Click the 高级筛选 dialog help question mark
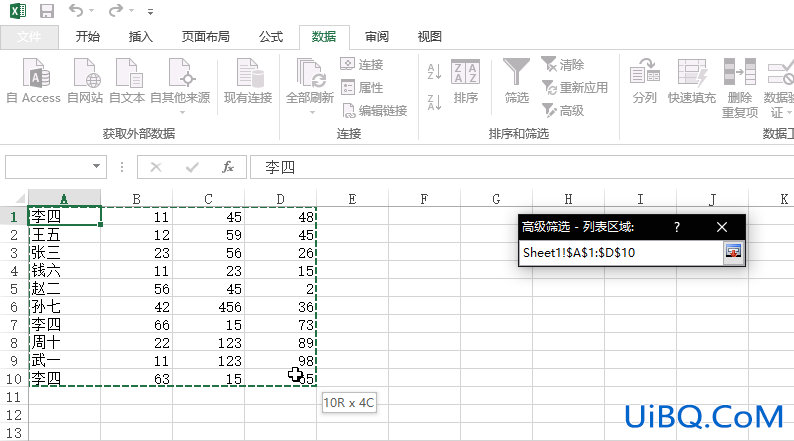794x441 pixels. click(x=677, y=227)
